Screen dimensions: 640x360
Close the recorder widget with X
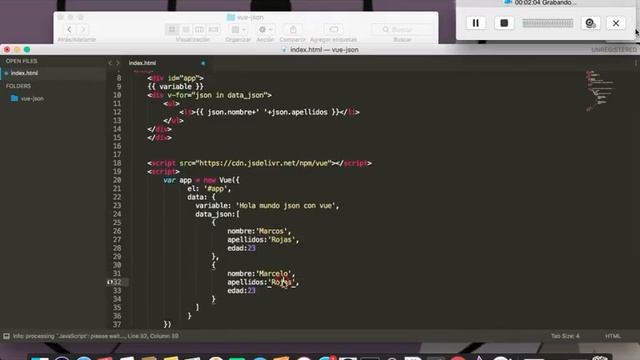pyautogui.click(x=616, y=23)
